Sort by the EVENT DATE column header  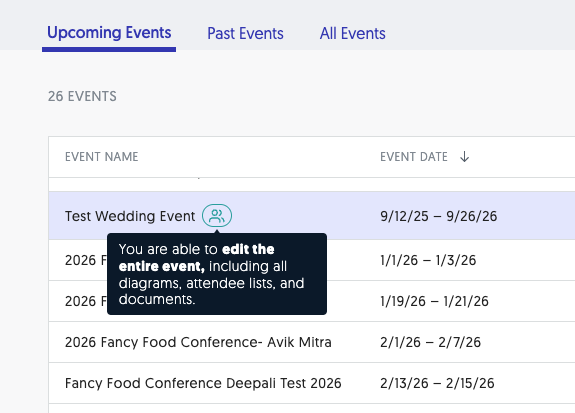(x=414, y=157)
